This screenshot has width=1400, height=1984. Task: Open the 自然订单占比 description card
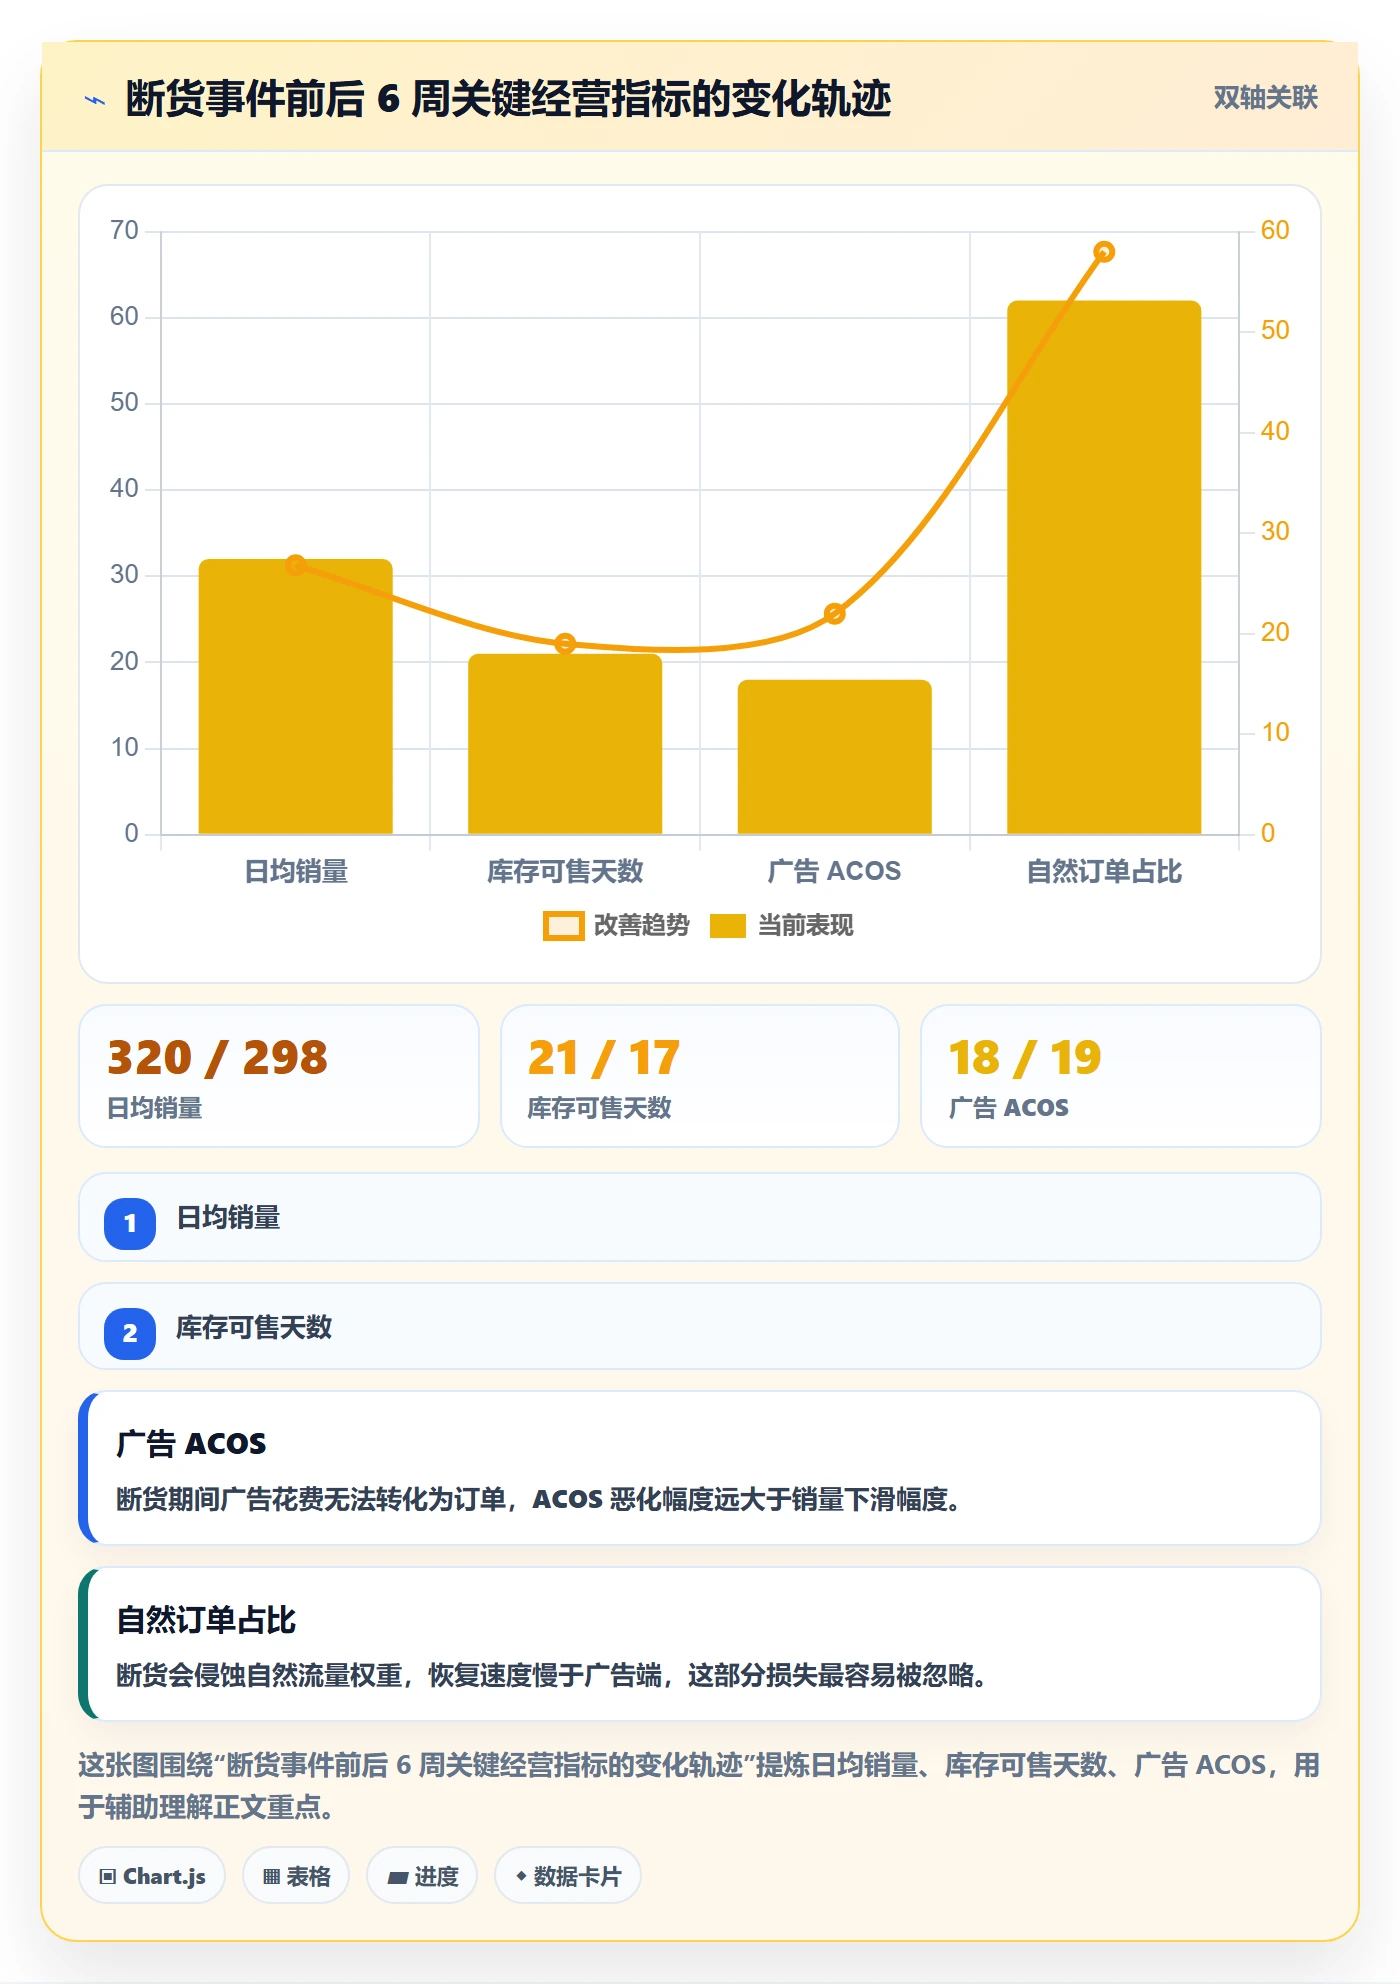(700, 1644)
